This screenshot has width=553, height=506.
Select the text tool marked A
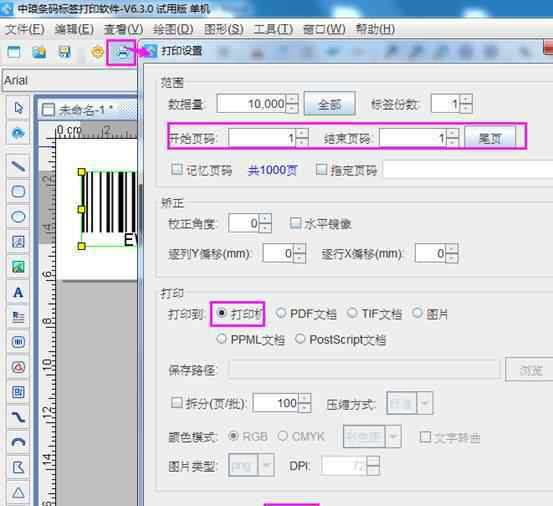(18, 292)
